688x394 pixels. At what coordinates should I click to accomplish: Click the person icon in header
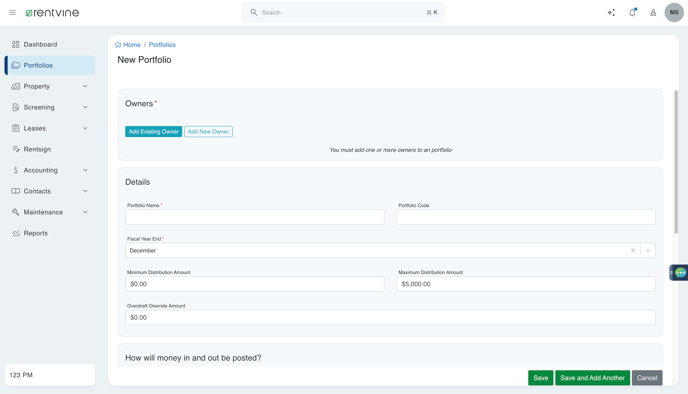click(x=653, y=13)
